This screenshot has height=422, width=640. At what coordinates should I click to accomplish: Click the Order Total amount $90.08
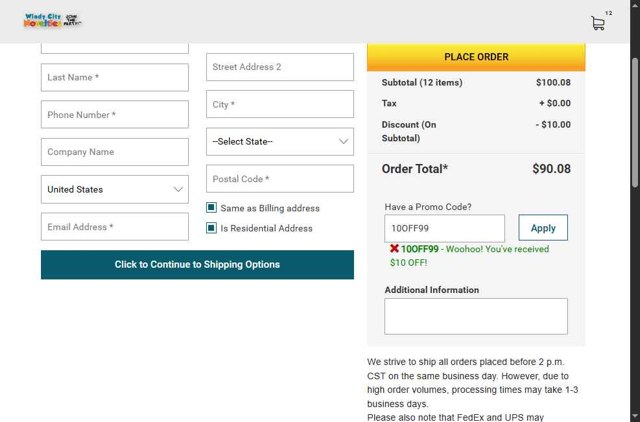coord(551,169)
